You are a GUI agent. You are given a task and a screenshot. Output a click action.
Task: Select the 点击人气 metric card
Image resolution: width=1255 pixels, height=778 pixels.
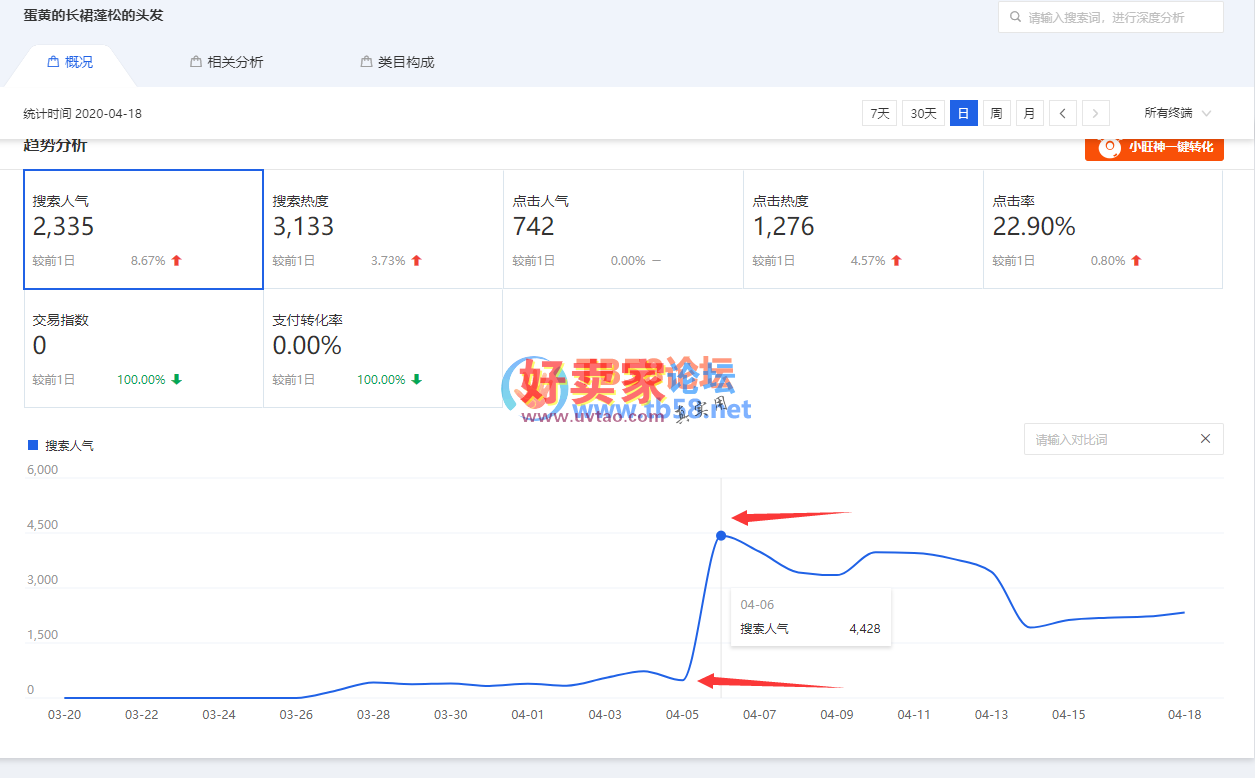tap(623, 229)
